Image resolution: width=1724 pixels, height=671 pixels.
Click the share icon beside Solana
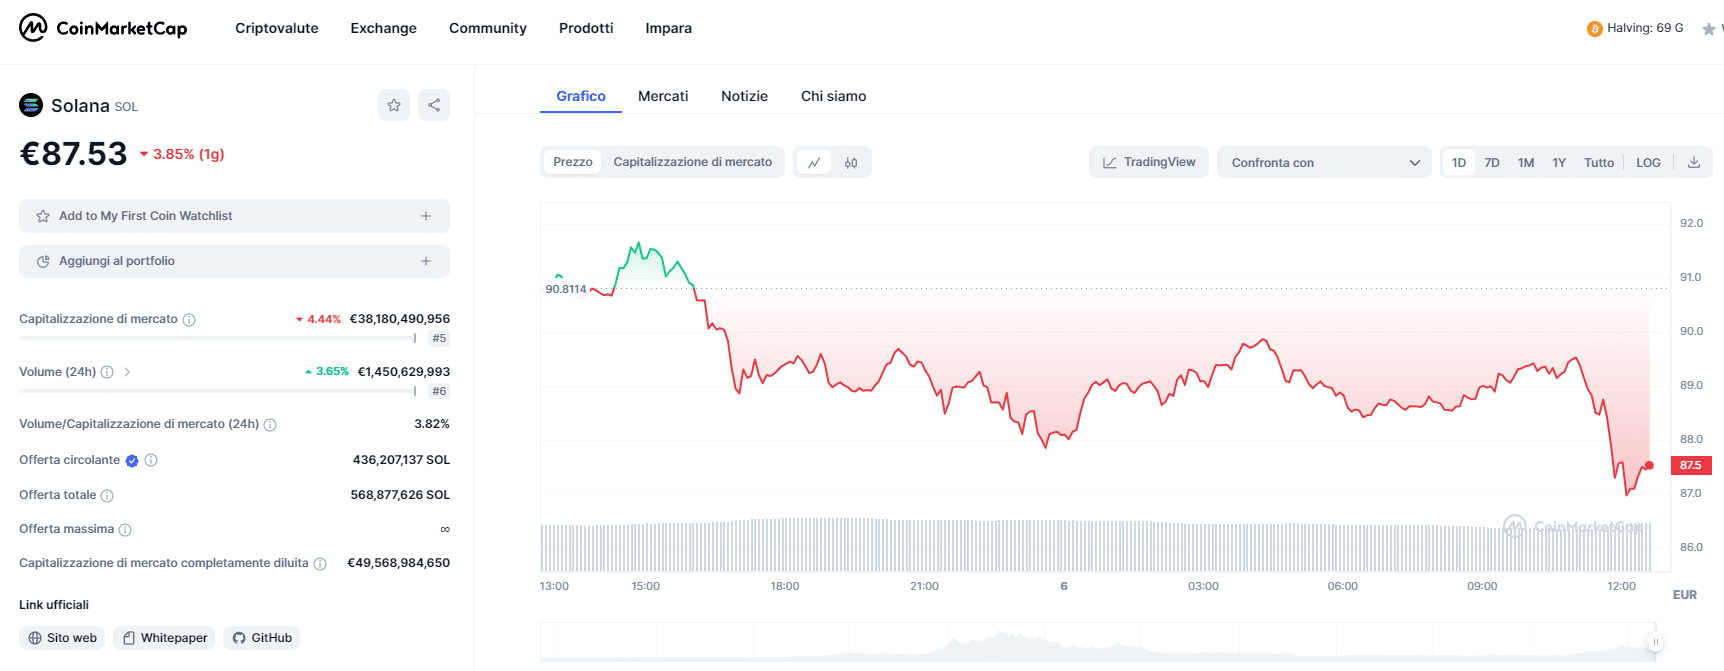pyautogui.click(x=434, y=105)
